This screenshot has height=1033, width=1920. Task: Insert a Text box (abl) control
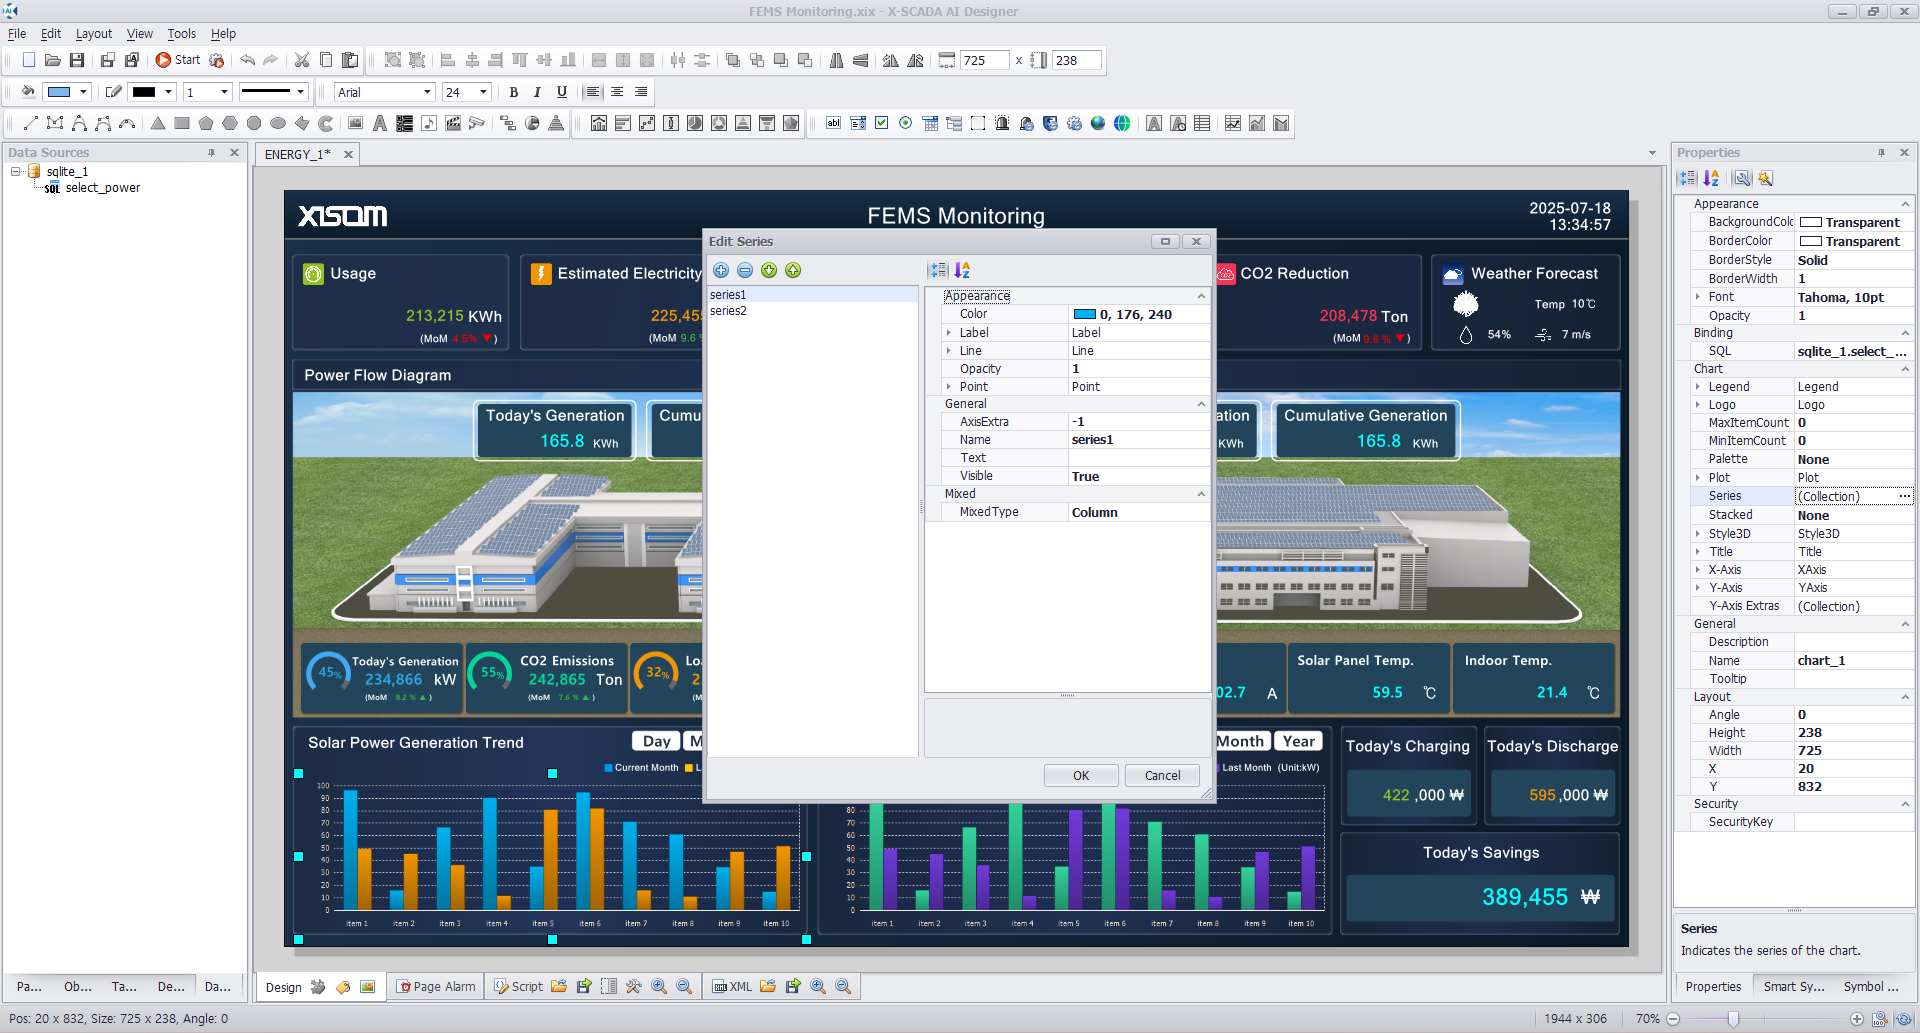(833, 123)
